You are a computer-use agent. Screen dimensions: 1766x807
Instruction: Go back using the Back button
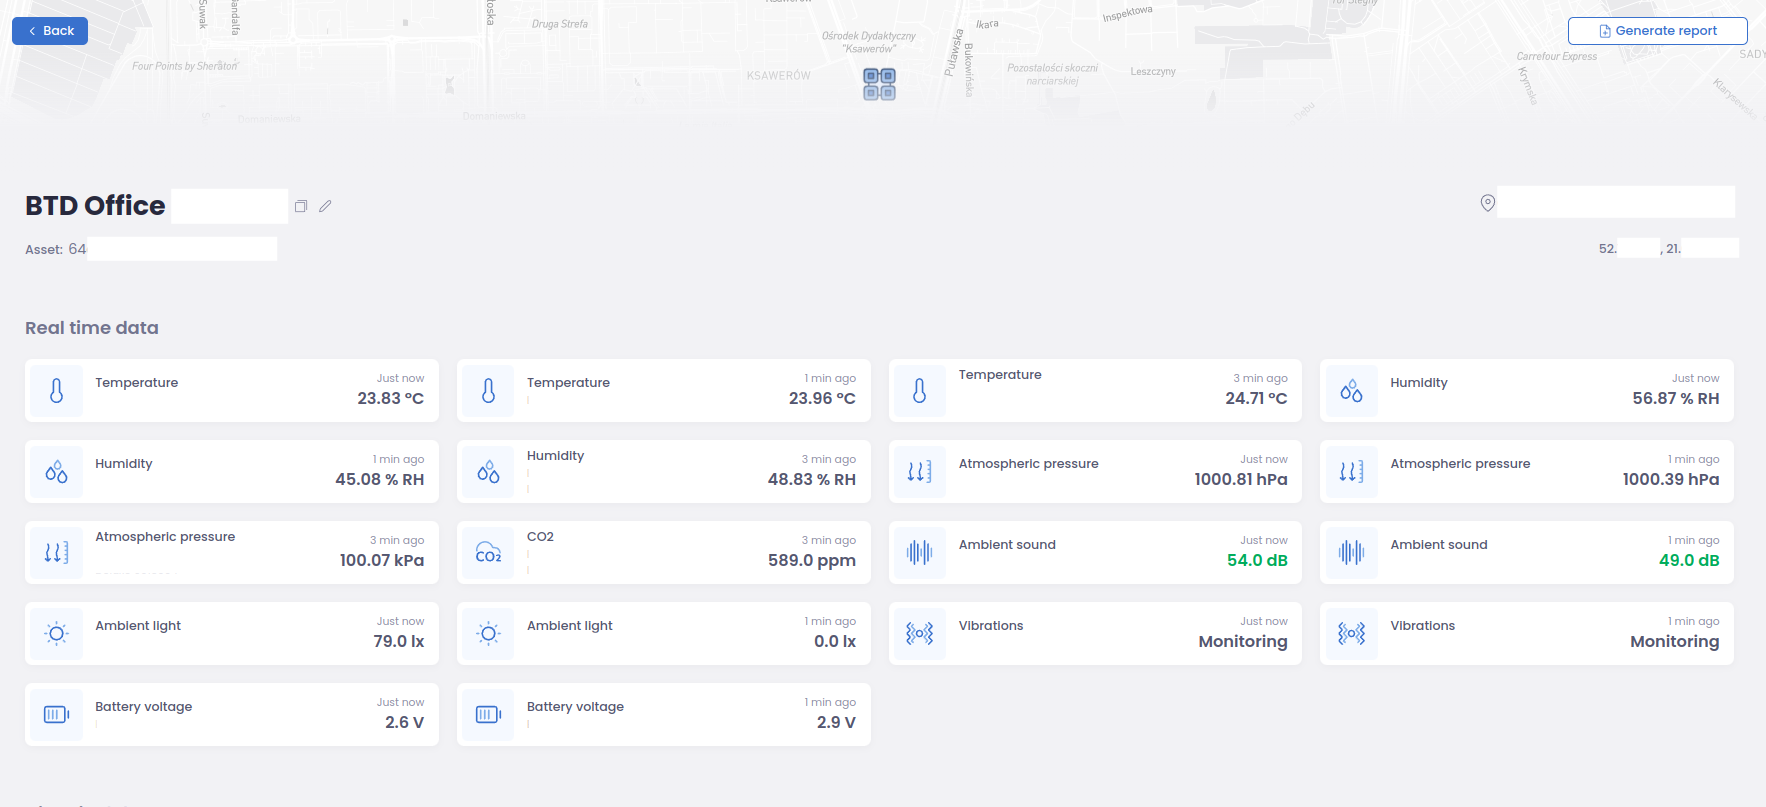pos(50,31)
